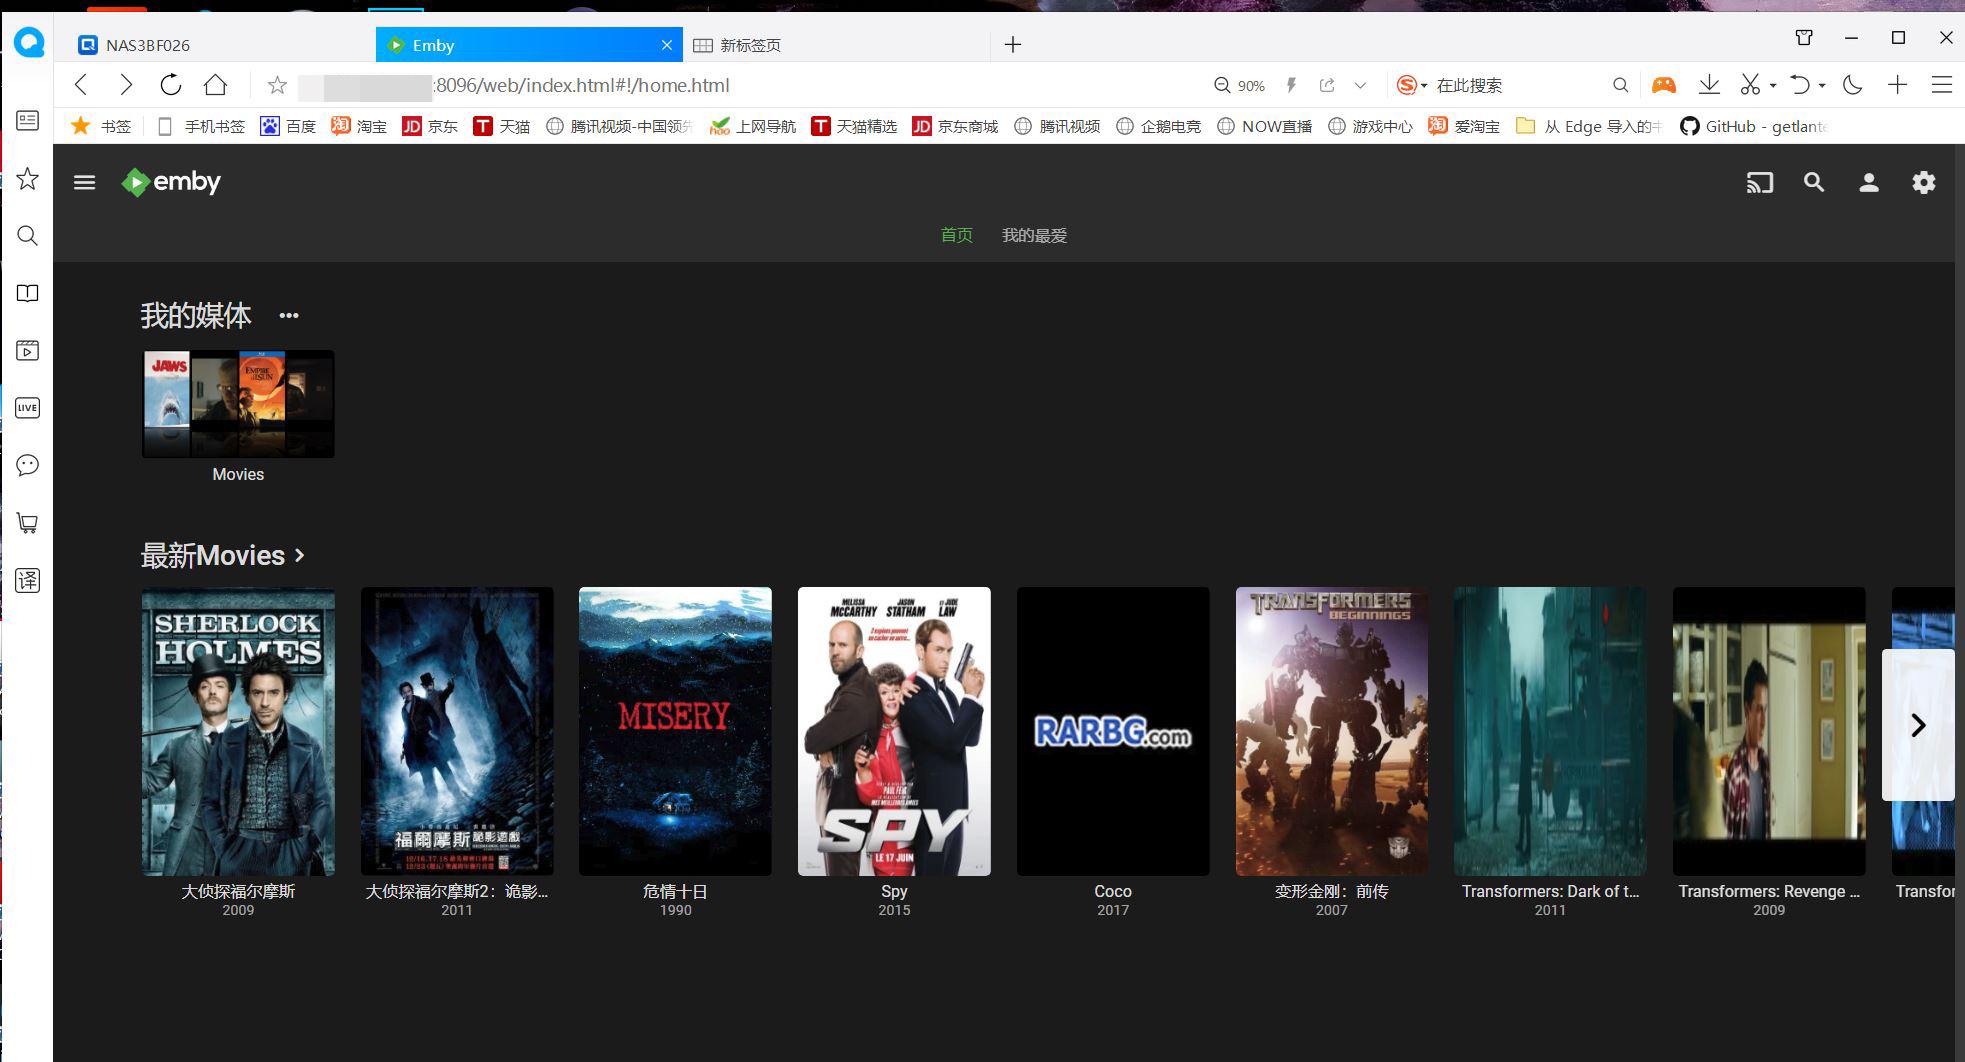Open the browser downloads icon
Image resolution: width=1965 pixels, height=1062 pixels.
tap(1709, 85)
